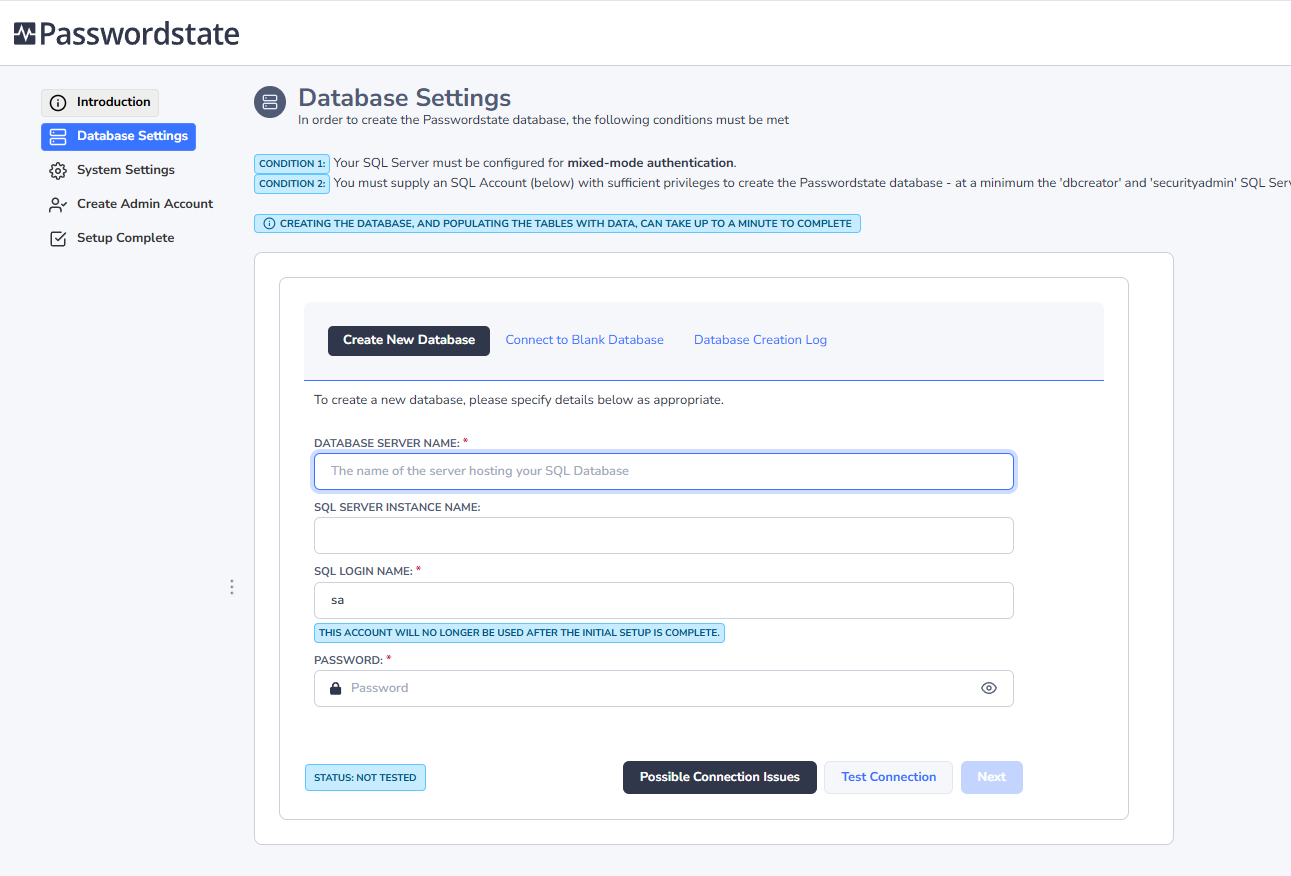Image resolution: width=1291 pixels, height=876 pixels.
Task: Click the lock icon in password field
Action: tap(335, 688)
